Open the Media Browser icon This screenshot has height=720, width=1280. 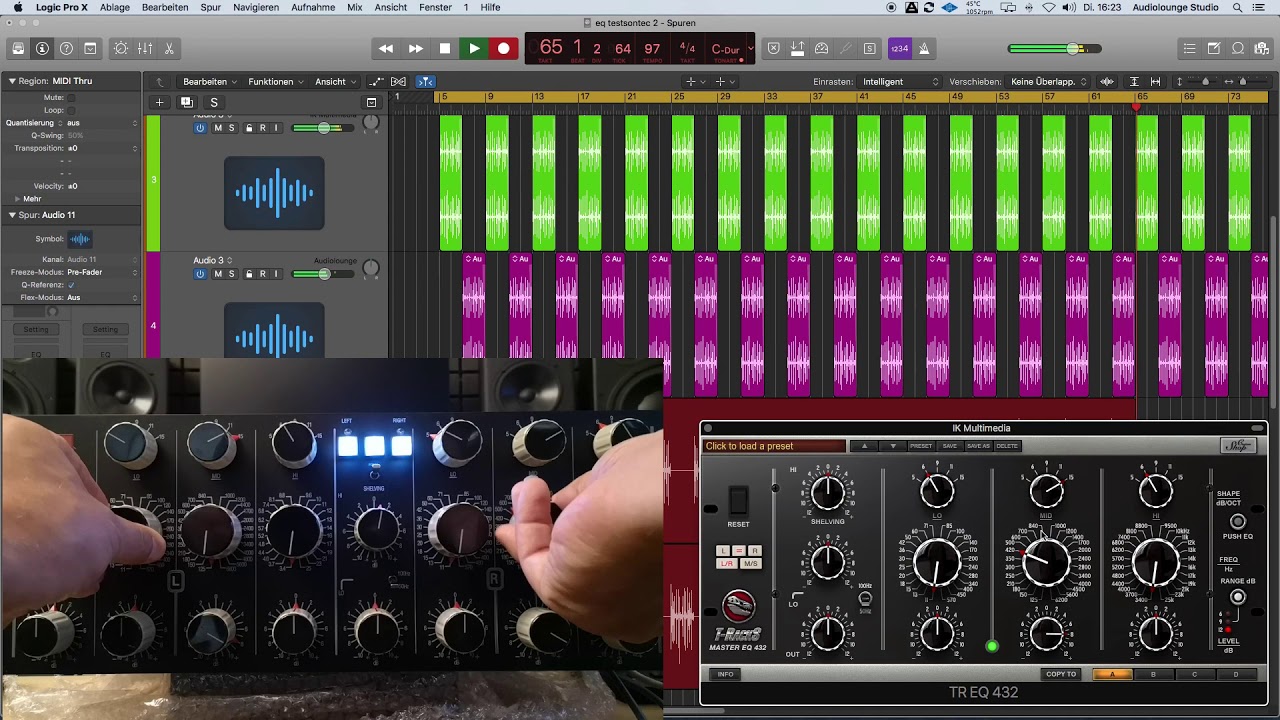(1261, 48)
